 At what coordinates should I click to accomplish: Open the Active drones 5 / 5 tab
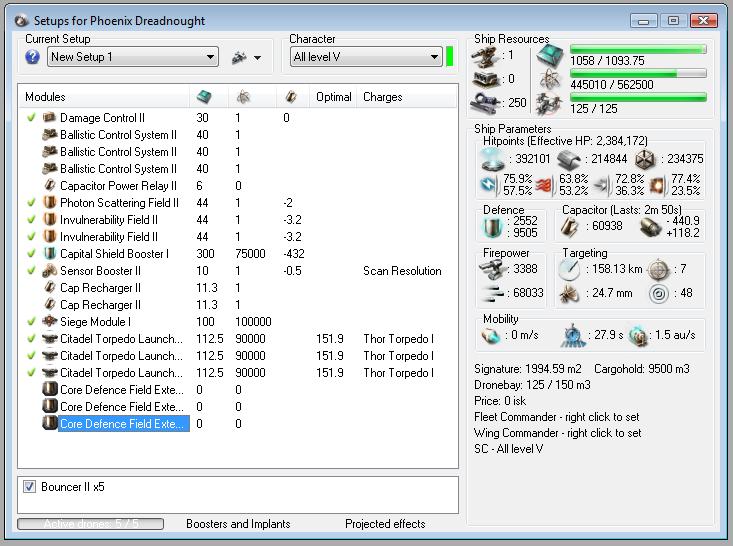click(90, 524)
